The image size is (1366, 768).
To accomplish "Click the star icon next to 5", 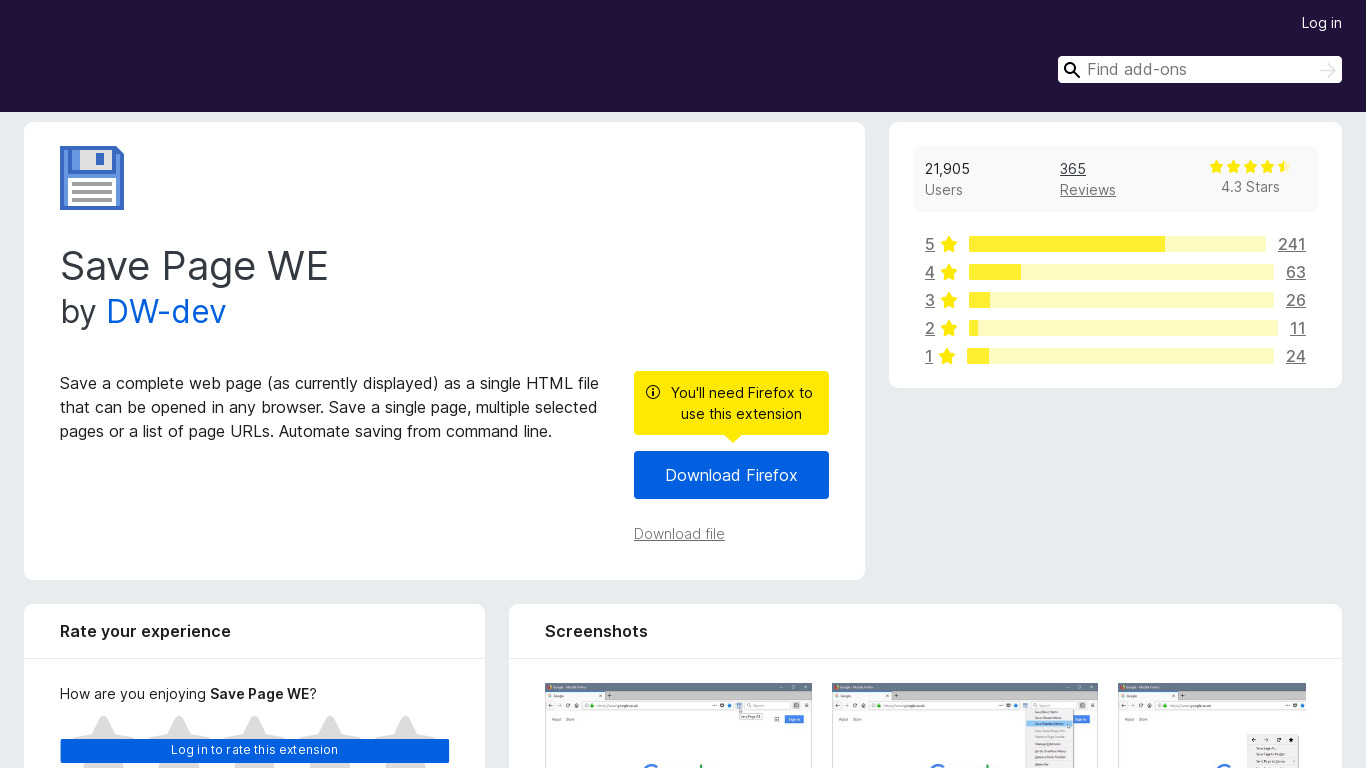I will (x=949, y=244).
